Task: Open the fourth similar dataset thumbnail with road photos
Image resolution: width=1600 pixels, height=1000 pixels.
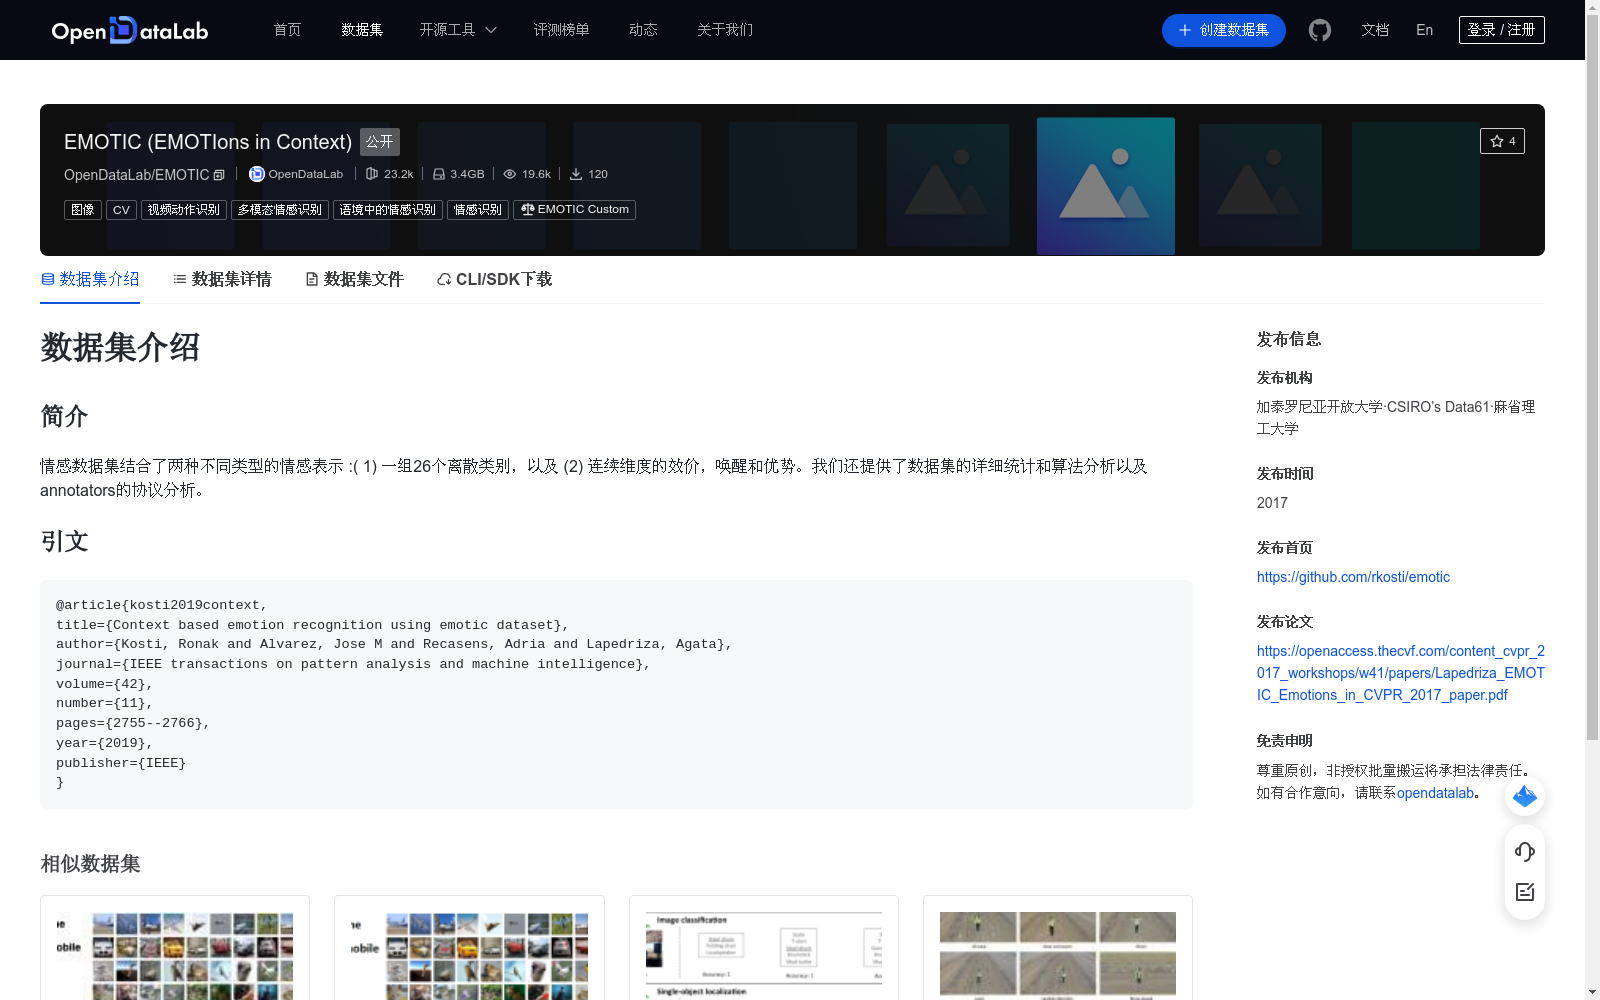Action: (1058, 955)
